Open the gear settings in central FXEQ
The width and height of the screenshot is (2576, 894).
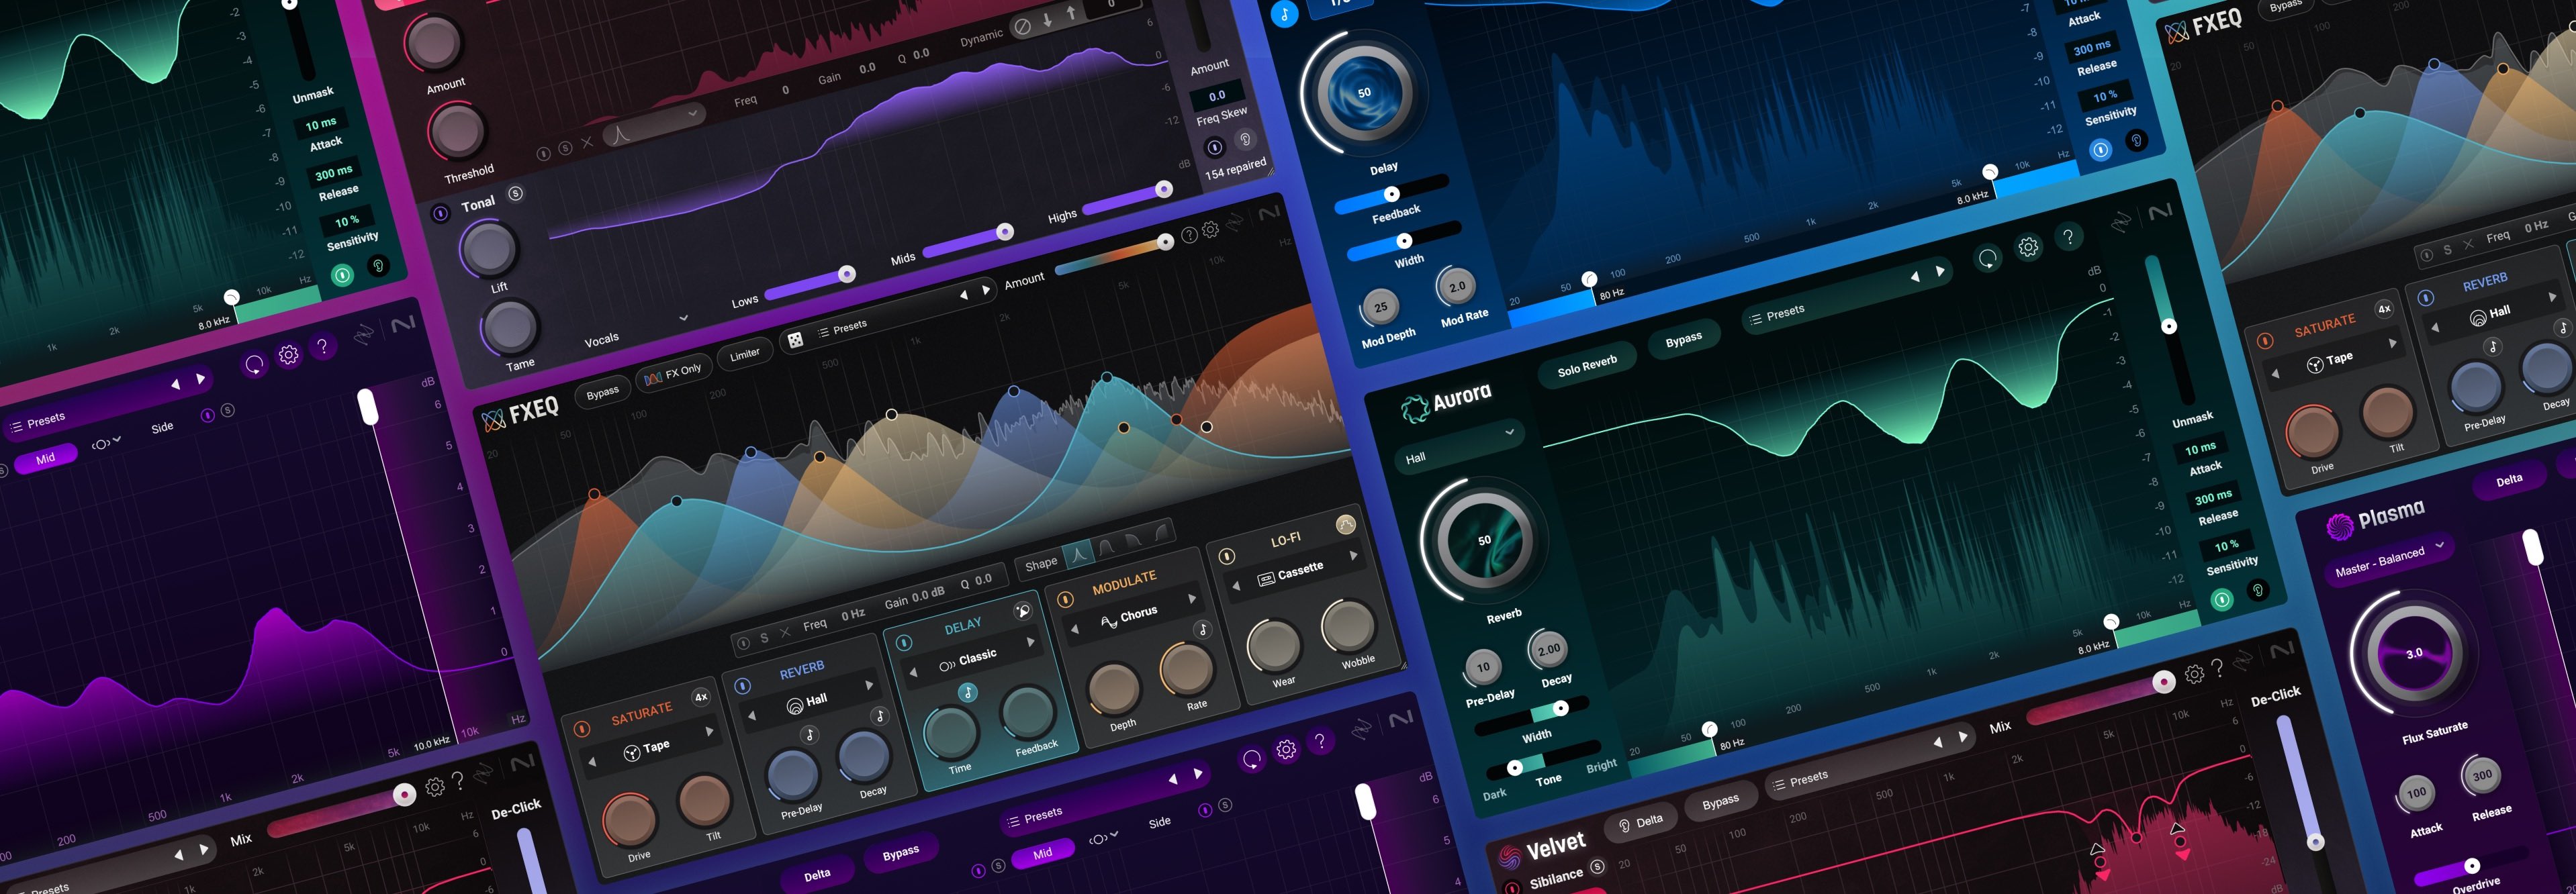[1210, 230]
